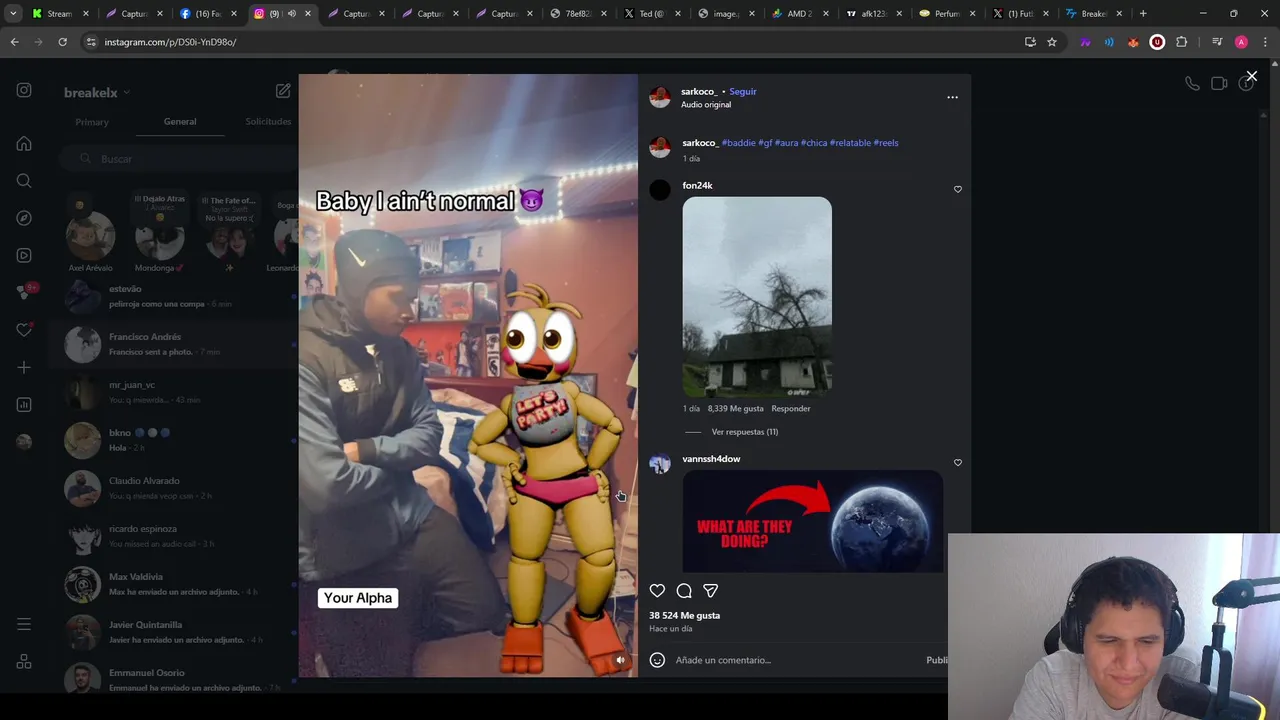Start video call camera icon
The height and width of the screenshot is (720, 1280).
click(1219, 83)
